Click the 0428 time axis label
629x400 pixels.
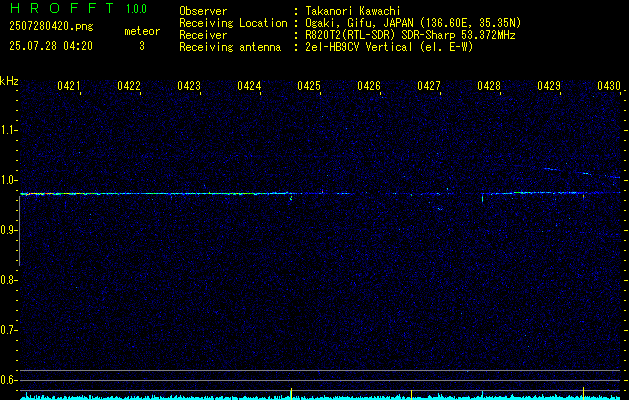489,86
